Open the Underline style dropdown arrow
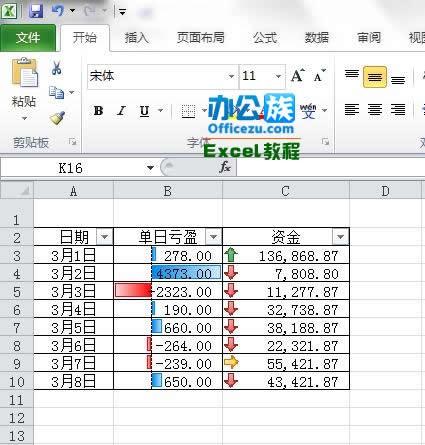Viewport: 425px width, 445px height. click(161, 110)
